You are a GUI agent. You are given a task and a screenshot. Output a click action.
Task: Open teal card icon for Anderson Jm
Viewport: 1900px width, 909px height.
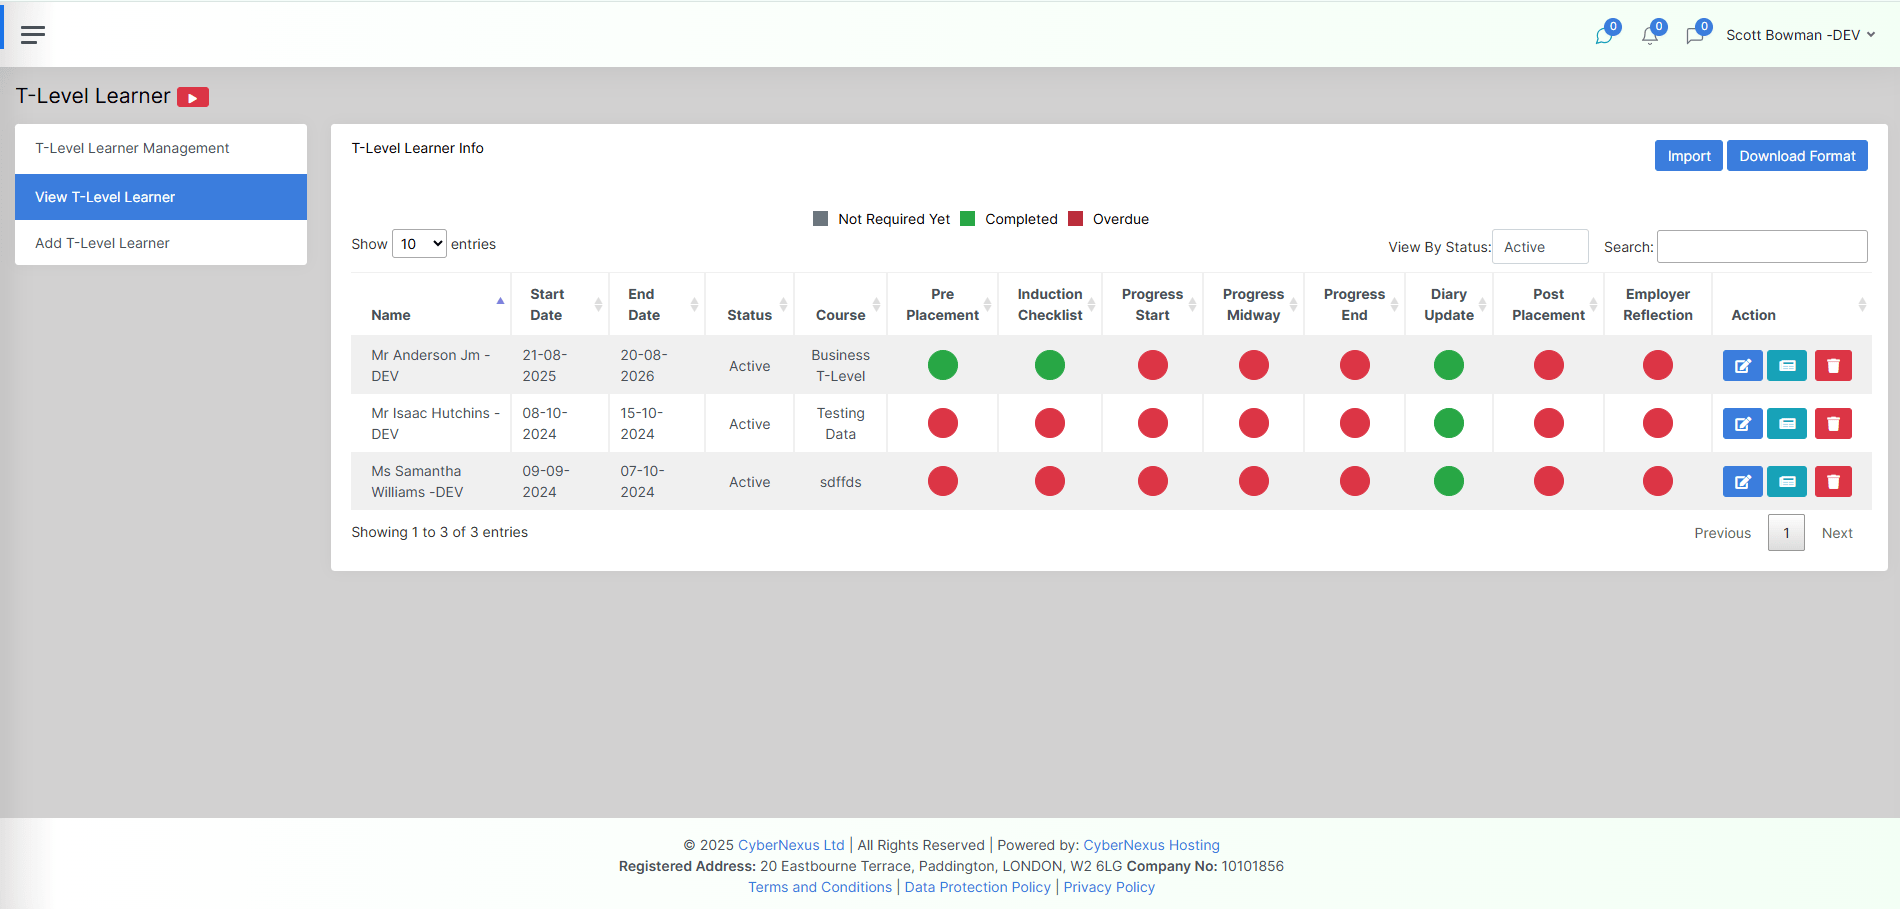[x=1787, y=366]
